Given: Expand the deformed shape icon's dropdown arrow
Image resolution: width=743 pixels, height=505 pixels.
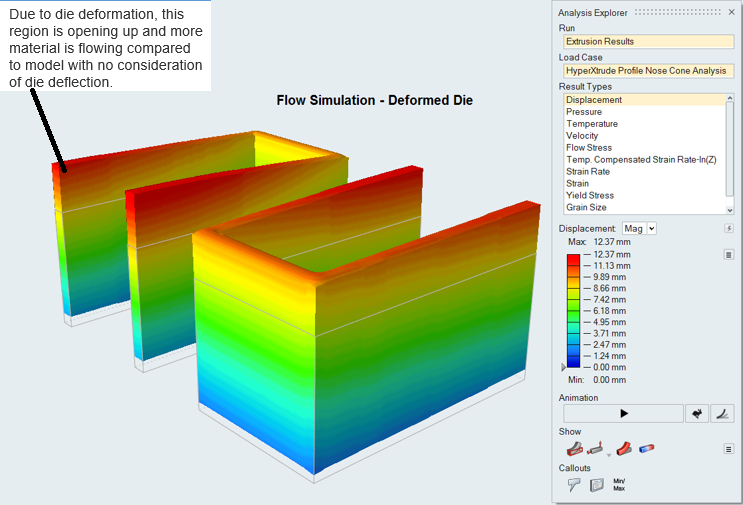Looking at the screenshot, I should tap(609, 453).
